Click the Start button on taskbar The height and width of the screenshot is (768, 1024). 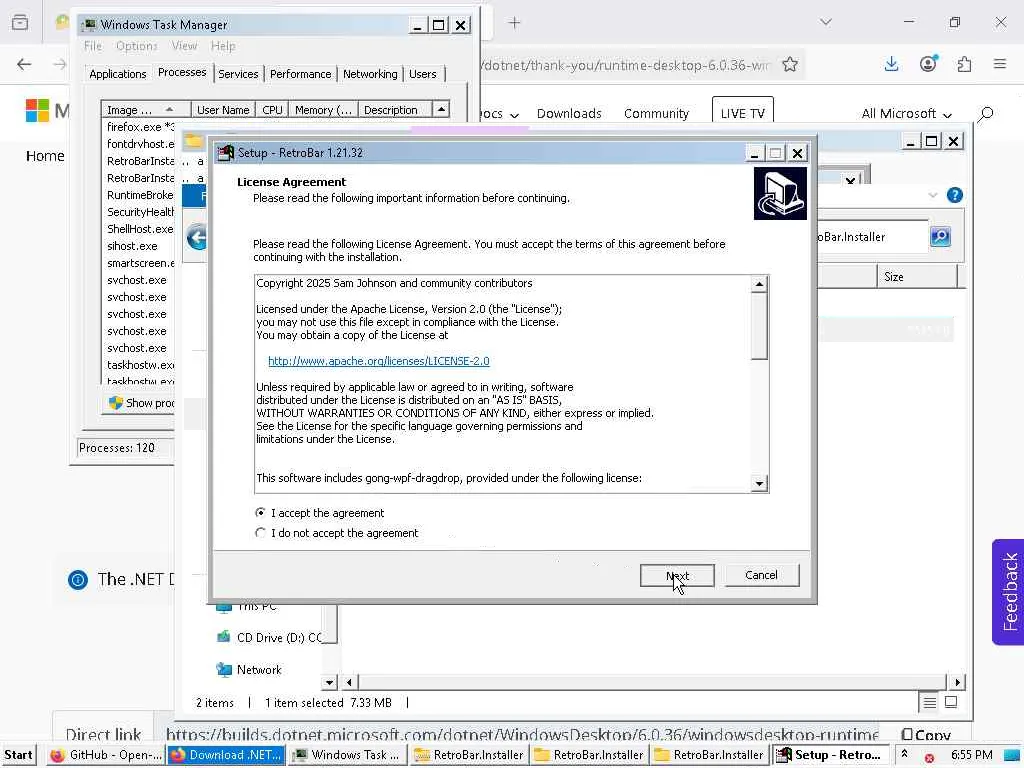click(18, 755)
